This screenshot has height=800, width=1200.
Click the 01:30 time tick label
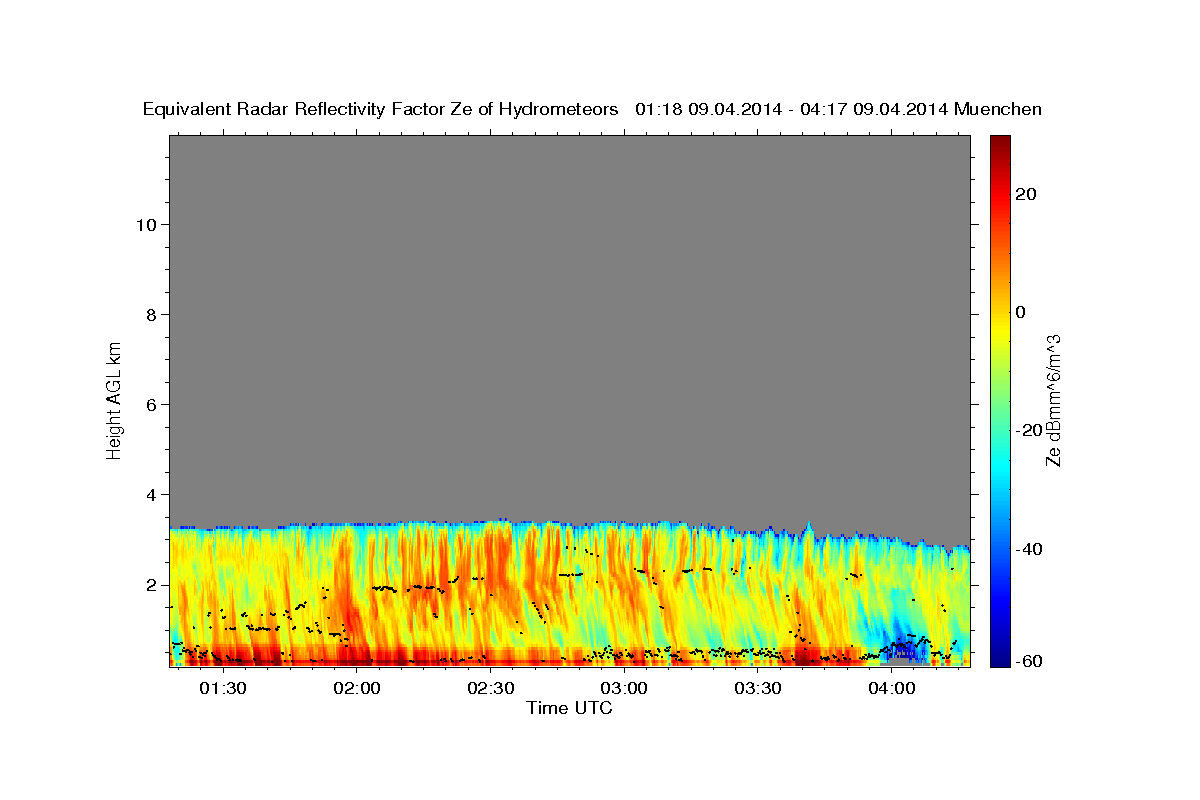coord(222,688)
